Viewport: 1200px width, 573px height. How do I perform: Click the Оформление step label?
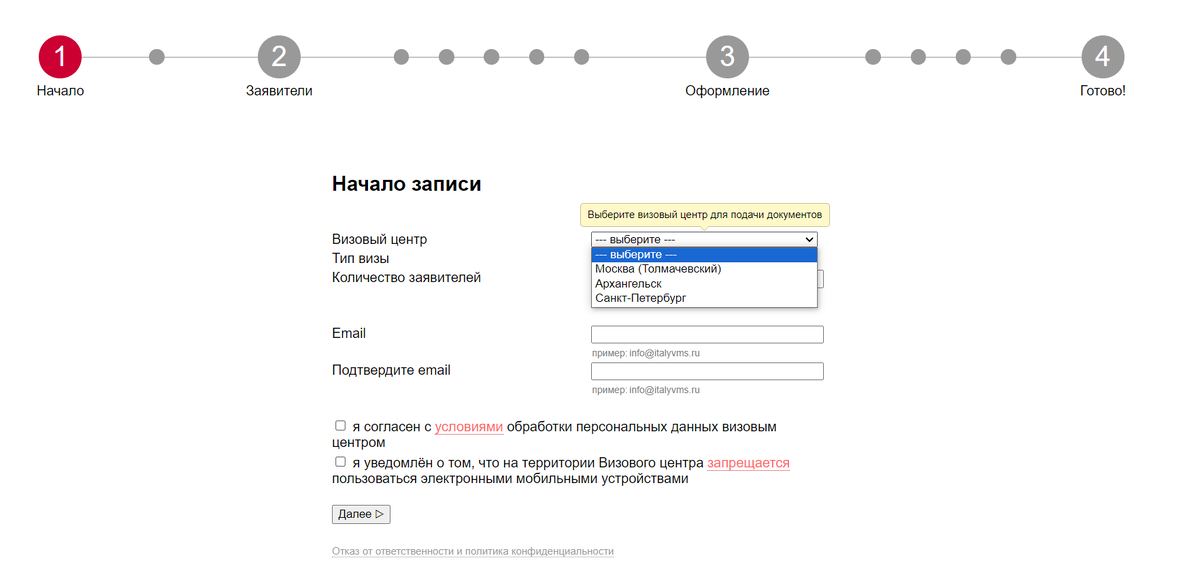pos(727,91)
